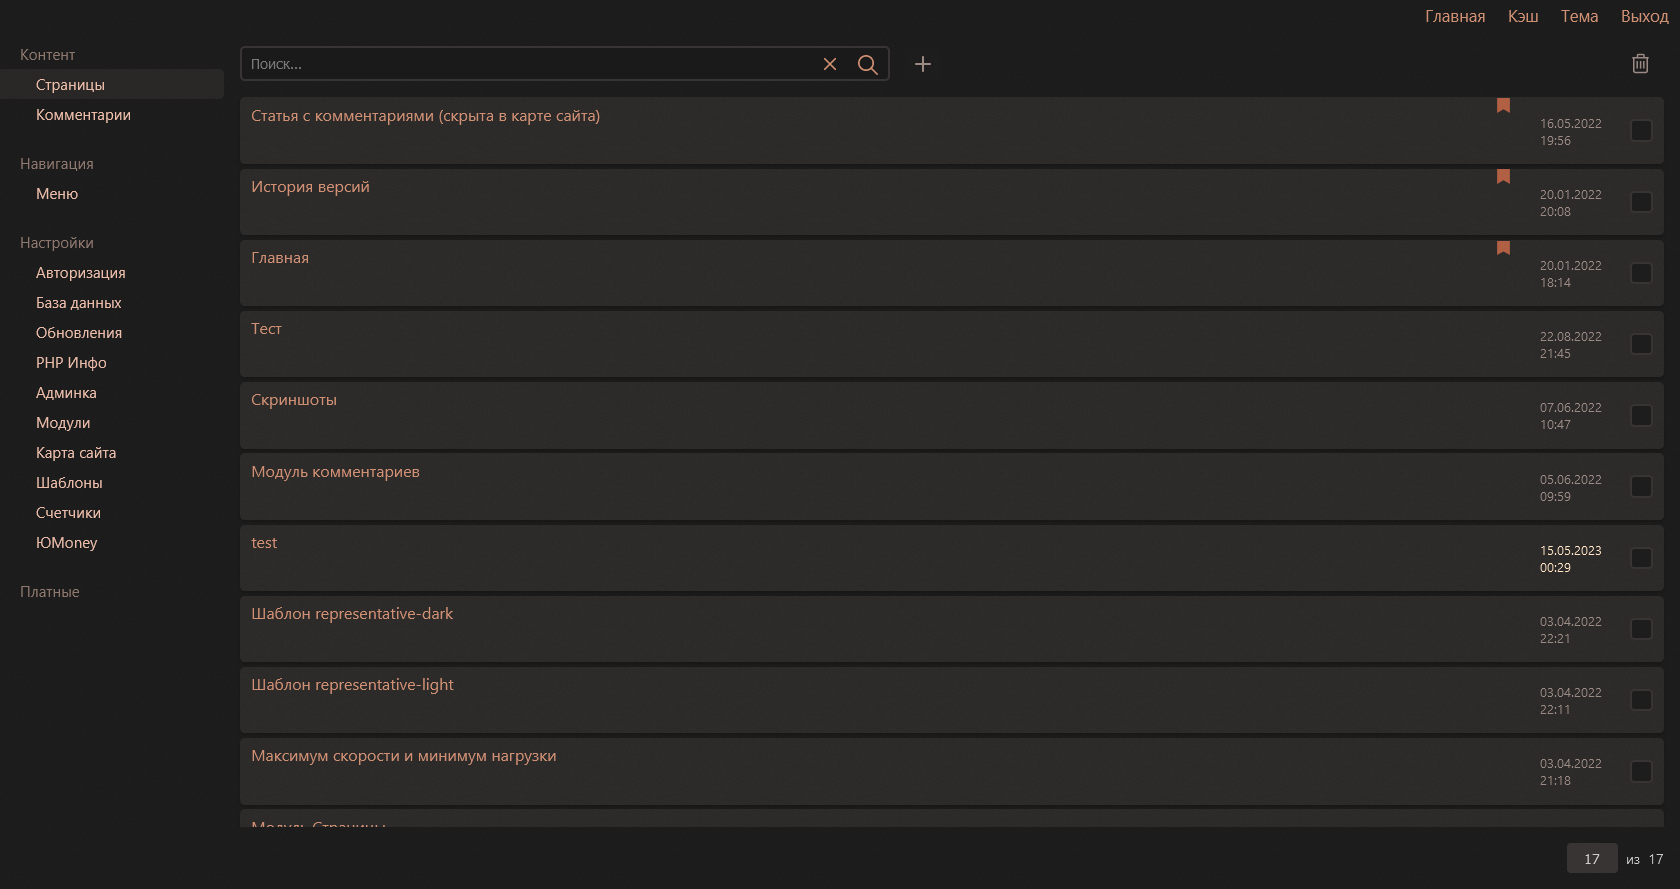Select checkbox of the Главная page row

point(1641,273)
